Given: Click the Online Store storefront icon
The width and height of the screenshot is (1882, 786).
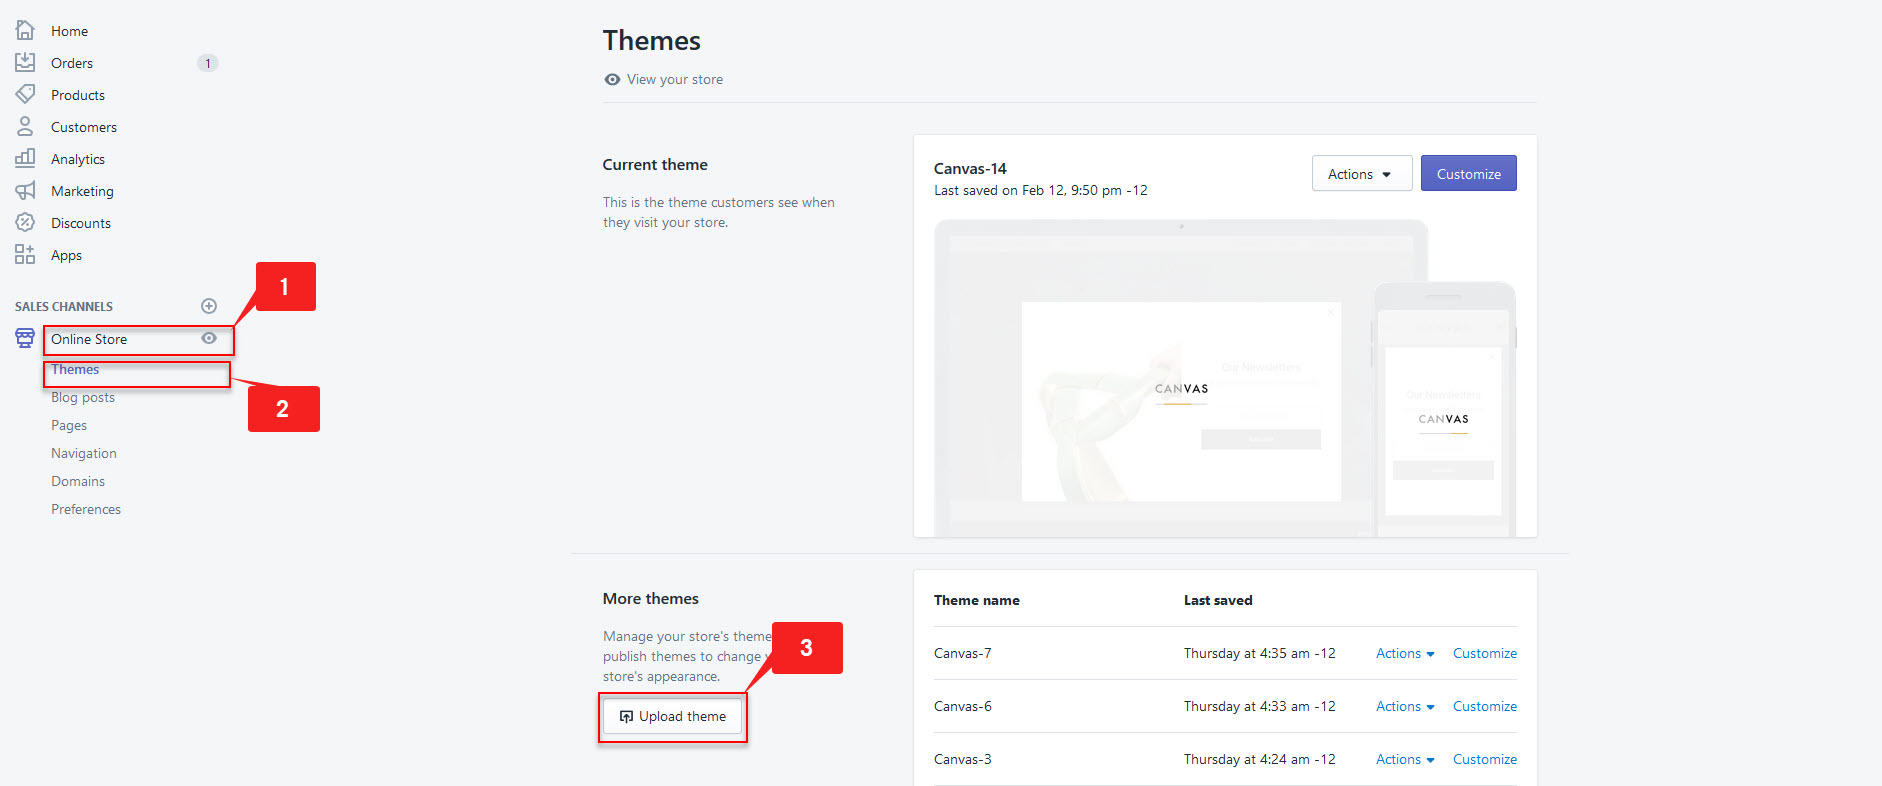Looking at the screenshot, I should [x=25, y=338].
